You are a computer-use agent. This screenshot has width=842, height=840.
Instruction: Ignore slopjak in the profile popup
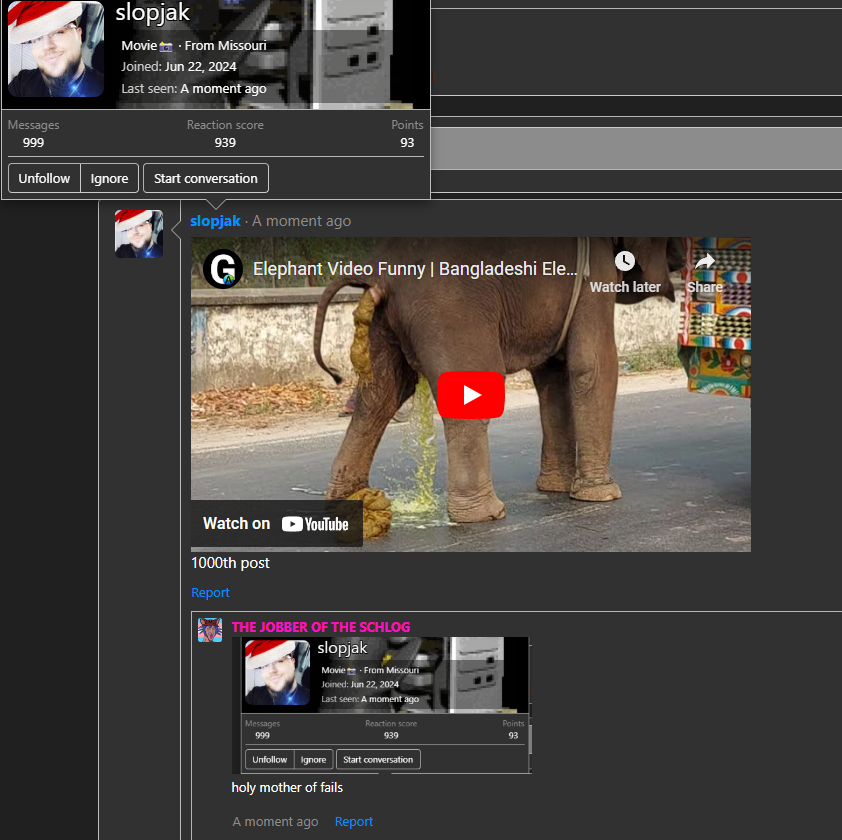coord(110,178)
